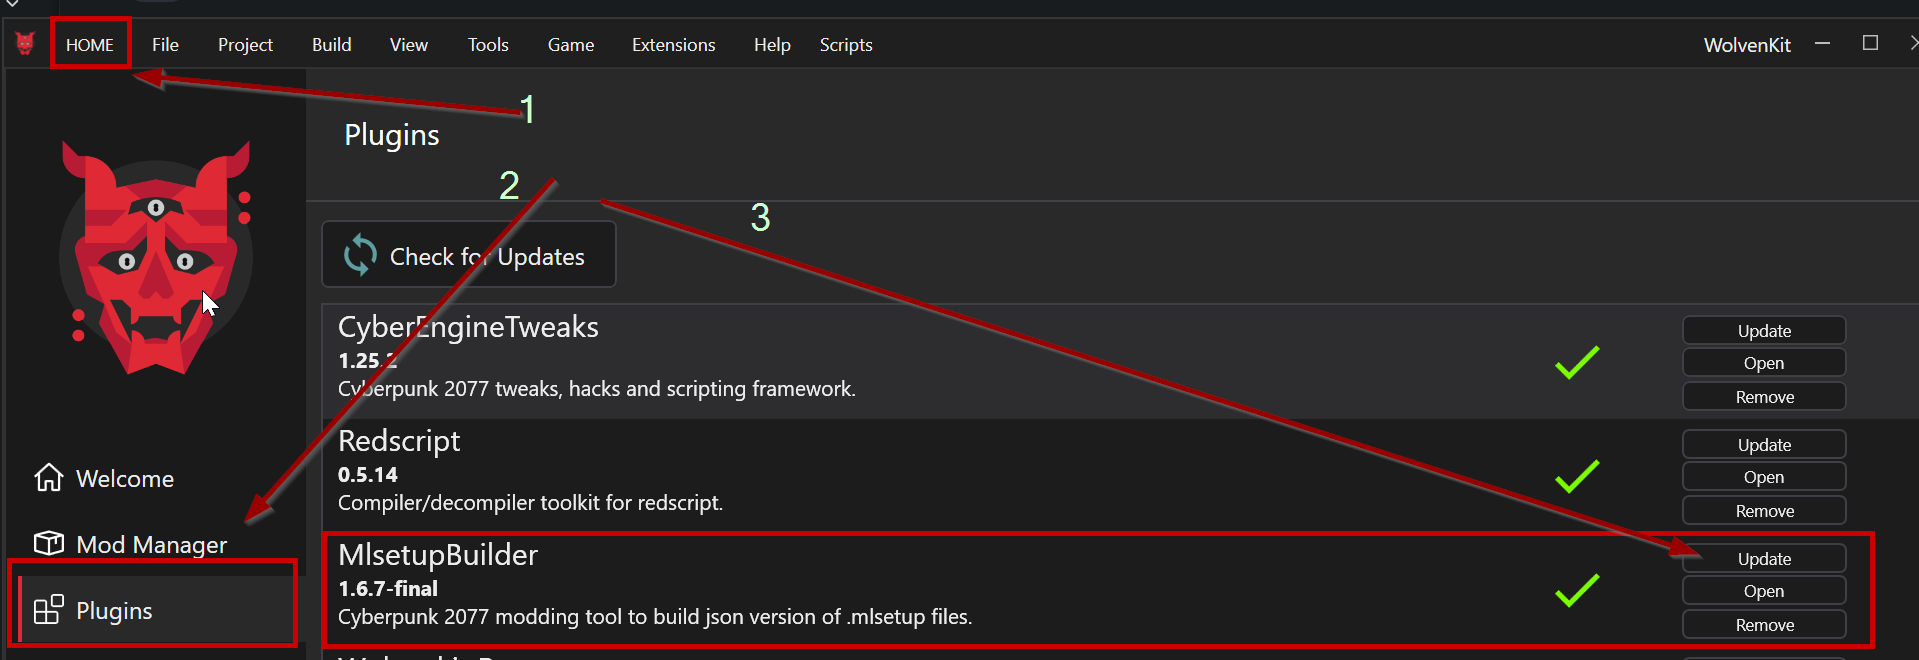Viewport: 1919px width, 660px height.
Task: Open the Scripts menu
Action: (846, 45)
